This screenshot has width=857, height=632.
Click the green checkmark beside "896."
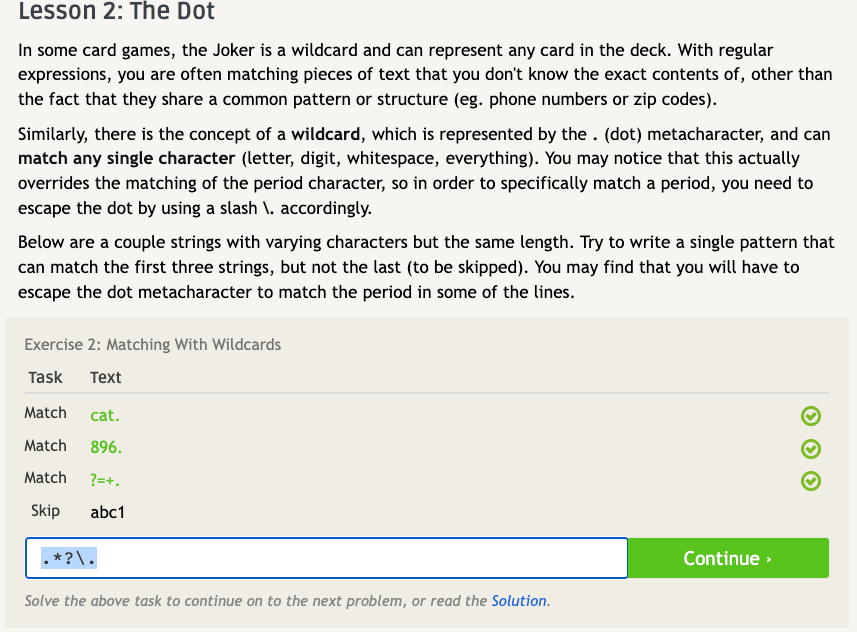[811, 449]
